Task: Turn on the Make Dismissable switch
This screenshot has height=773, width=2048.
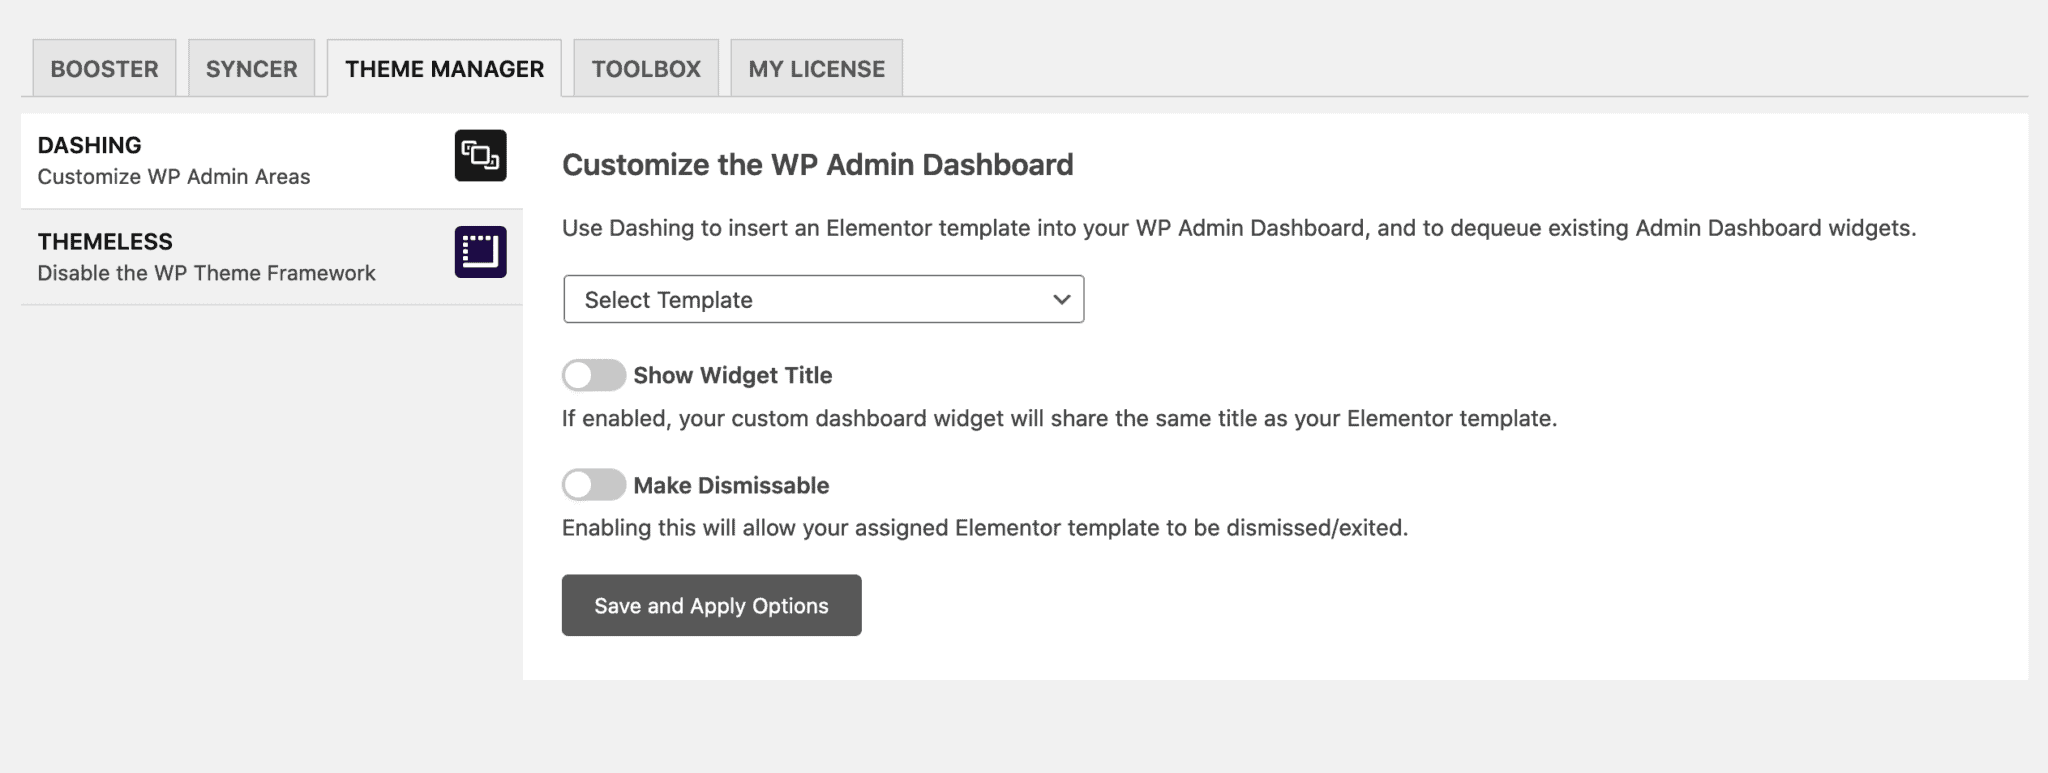Action: (x=594, y=486)
